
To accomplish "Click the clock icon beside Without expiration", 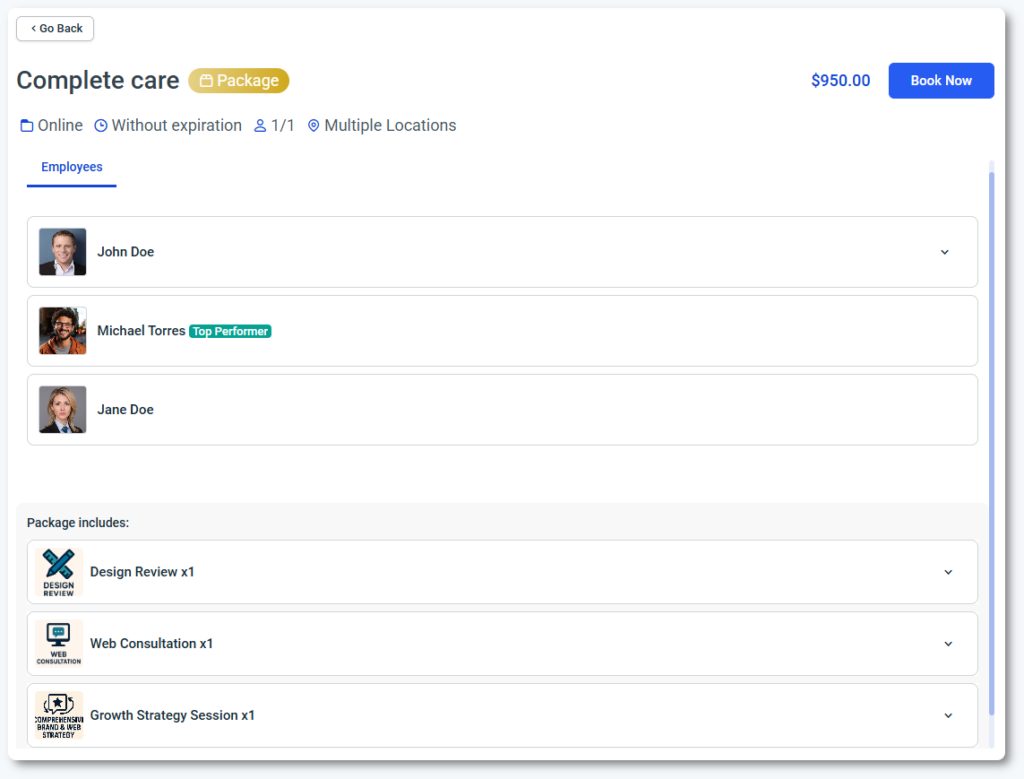I will coord(101,126).
